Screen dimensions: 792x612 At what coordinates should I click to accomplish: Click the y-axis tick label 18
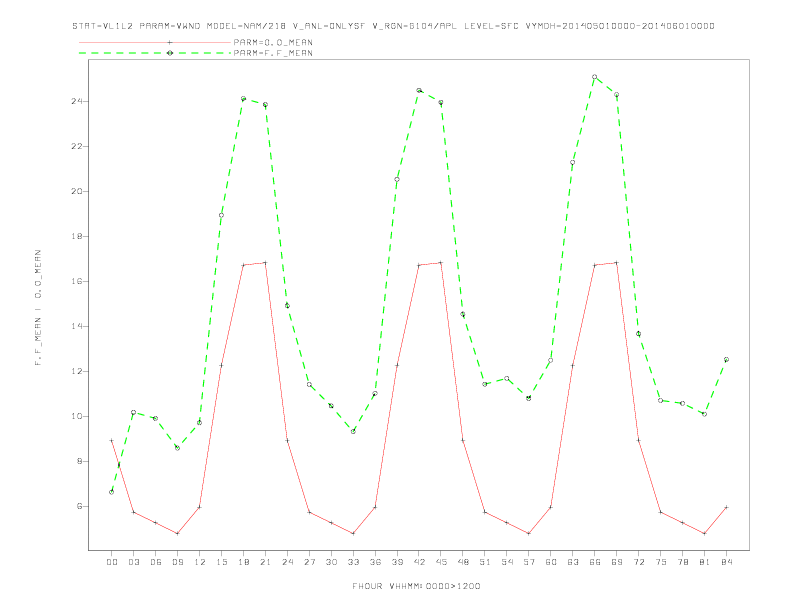tap(77, 236)
